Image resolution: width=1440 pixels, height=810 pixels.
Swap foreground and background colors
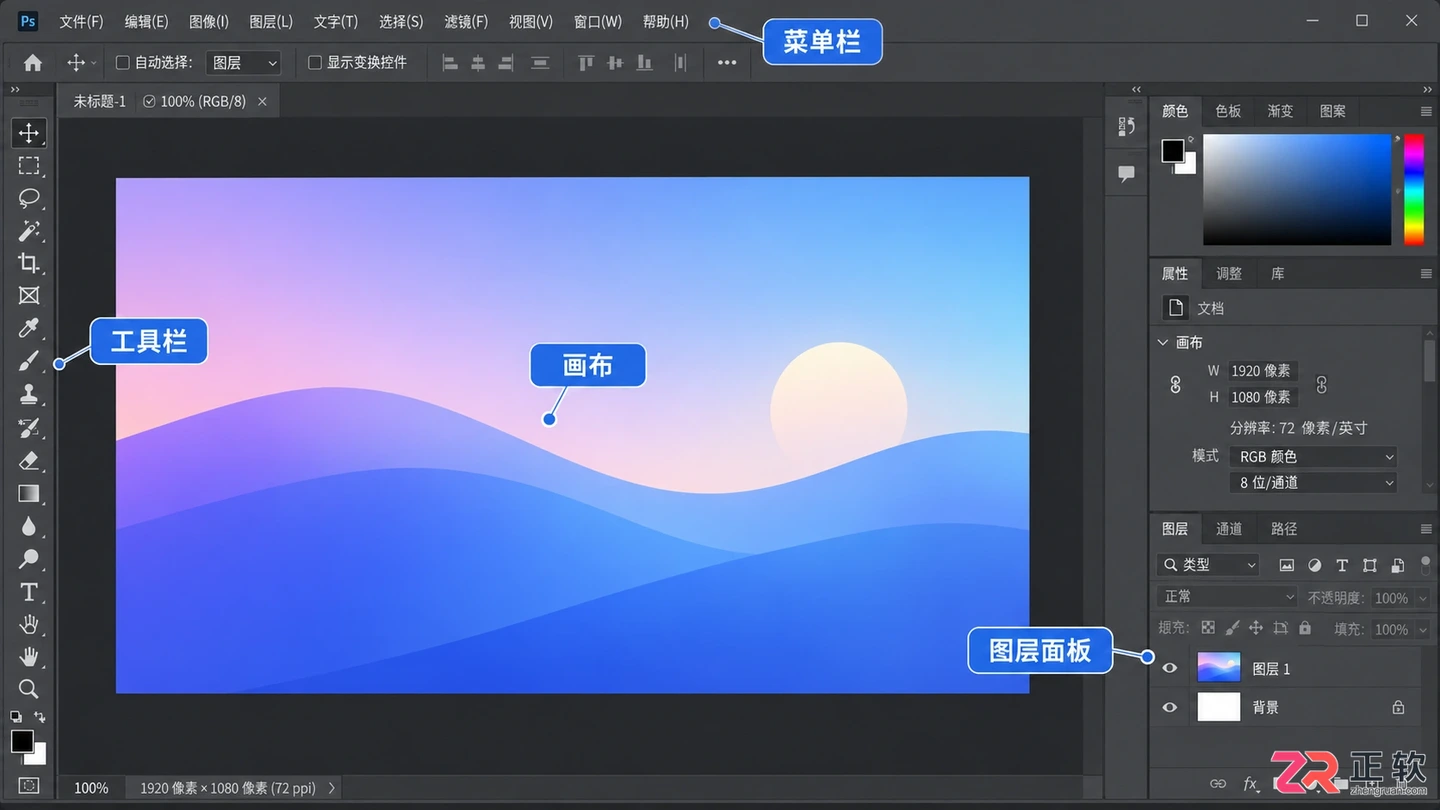(x=40, y=717)
